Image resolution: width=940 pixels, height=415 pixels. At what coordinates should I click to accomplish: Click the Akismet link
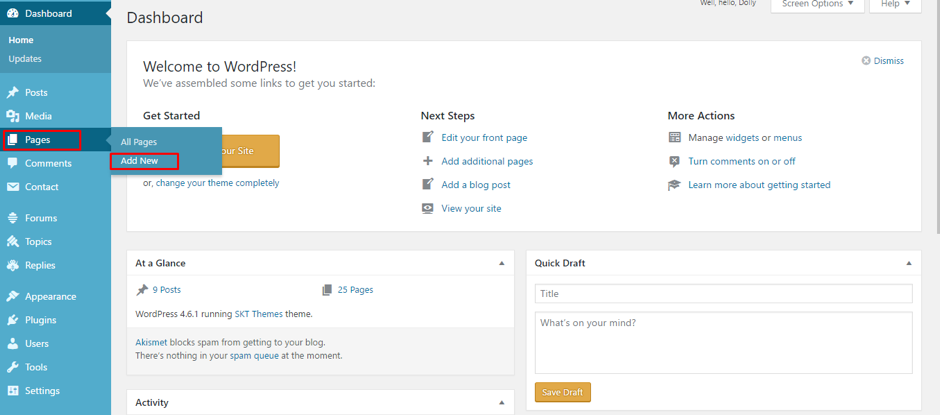point(151,343)
